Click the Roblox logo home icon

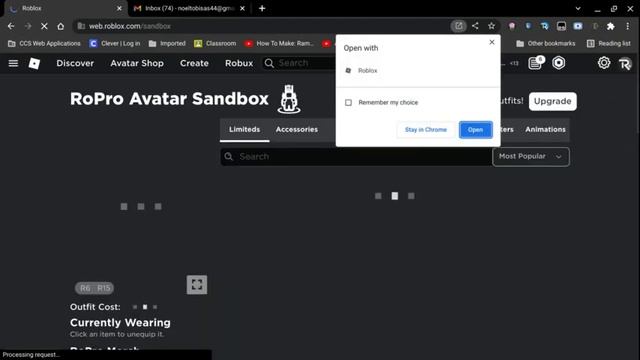point(34,63)
